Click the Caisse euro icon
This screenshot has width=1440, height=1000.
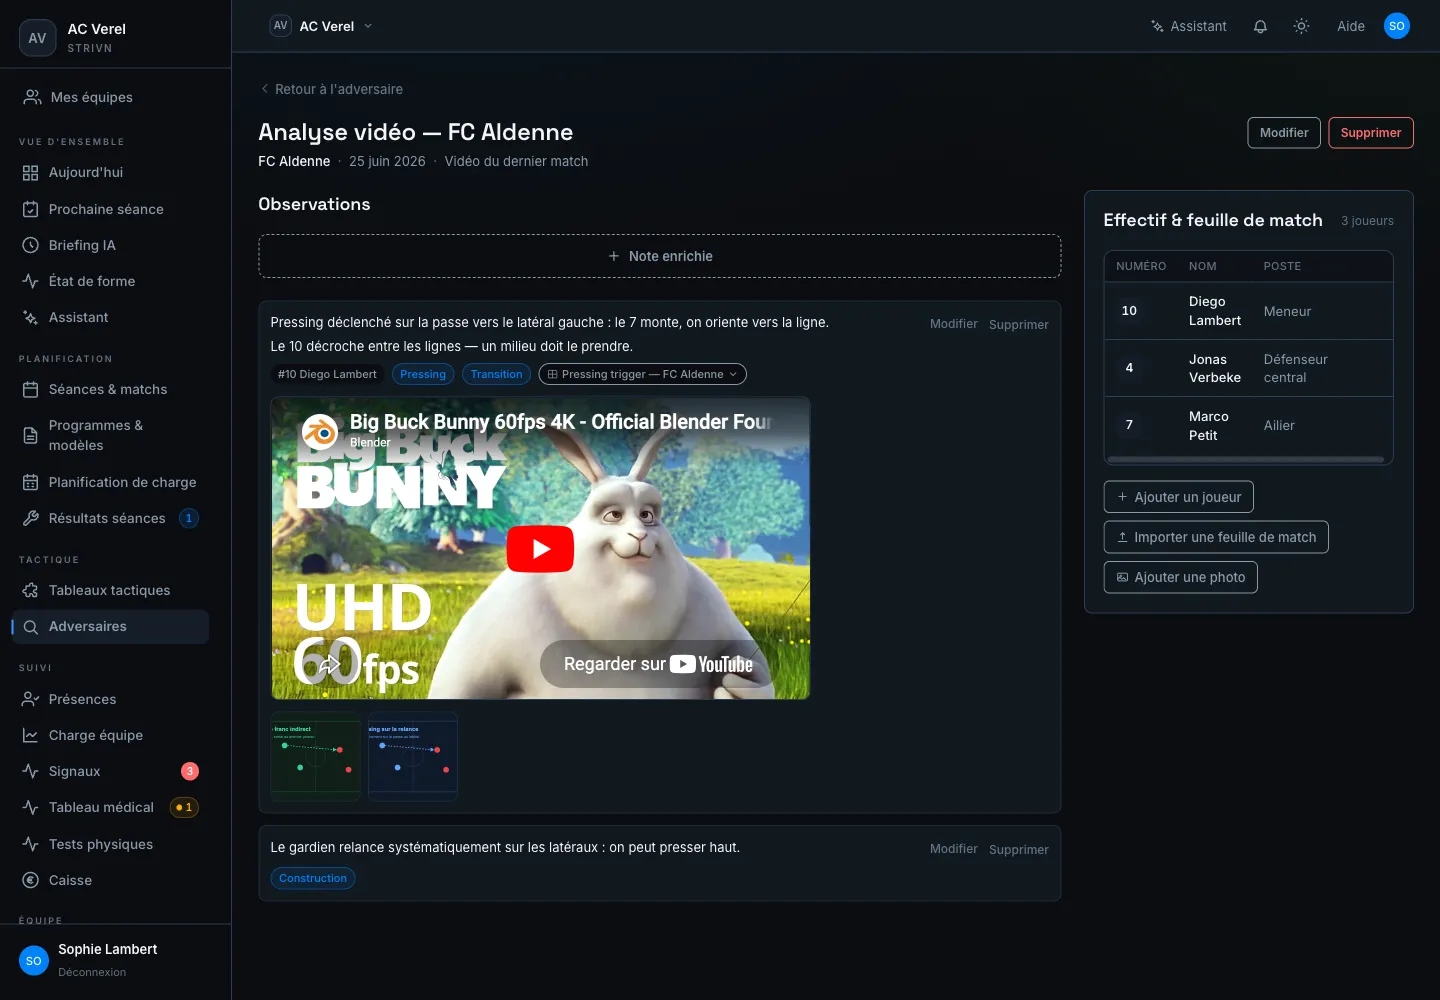click(31, 880)
